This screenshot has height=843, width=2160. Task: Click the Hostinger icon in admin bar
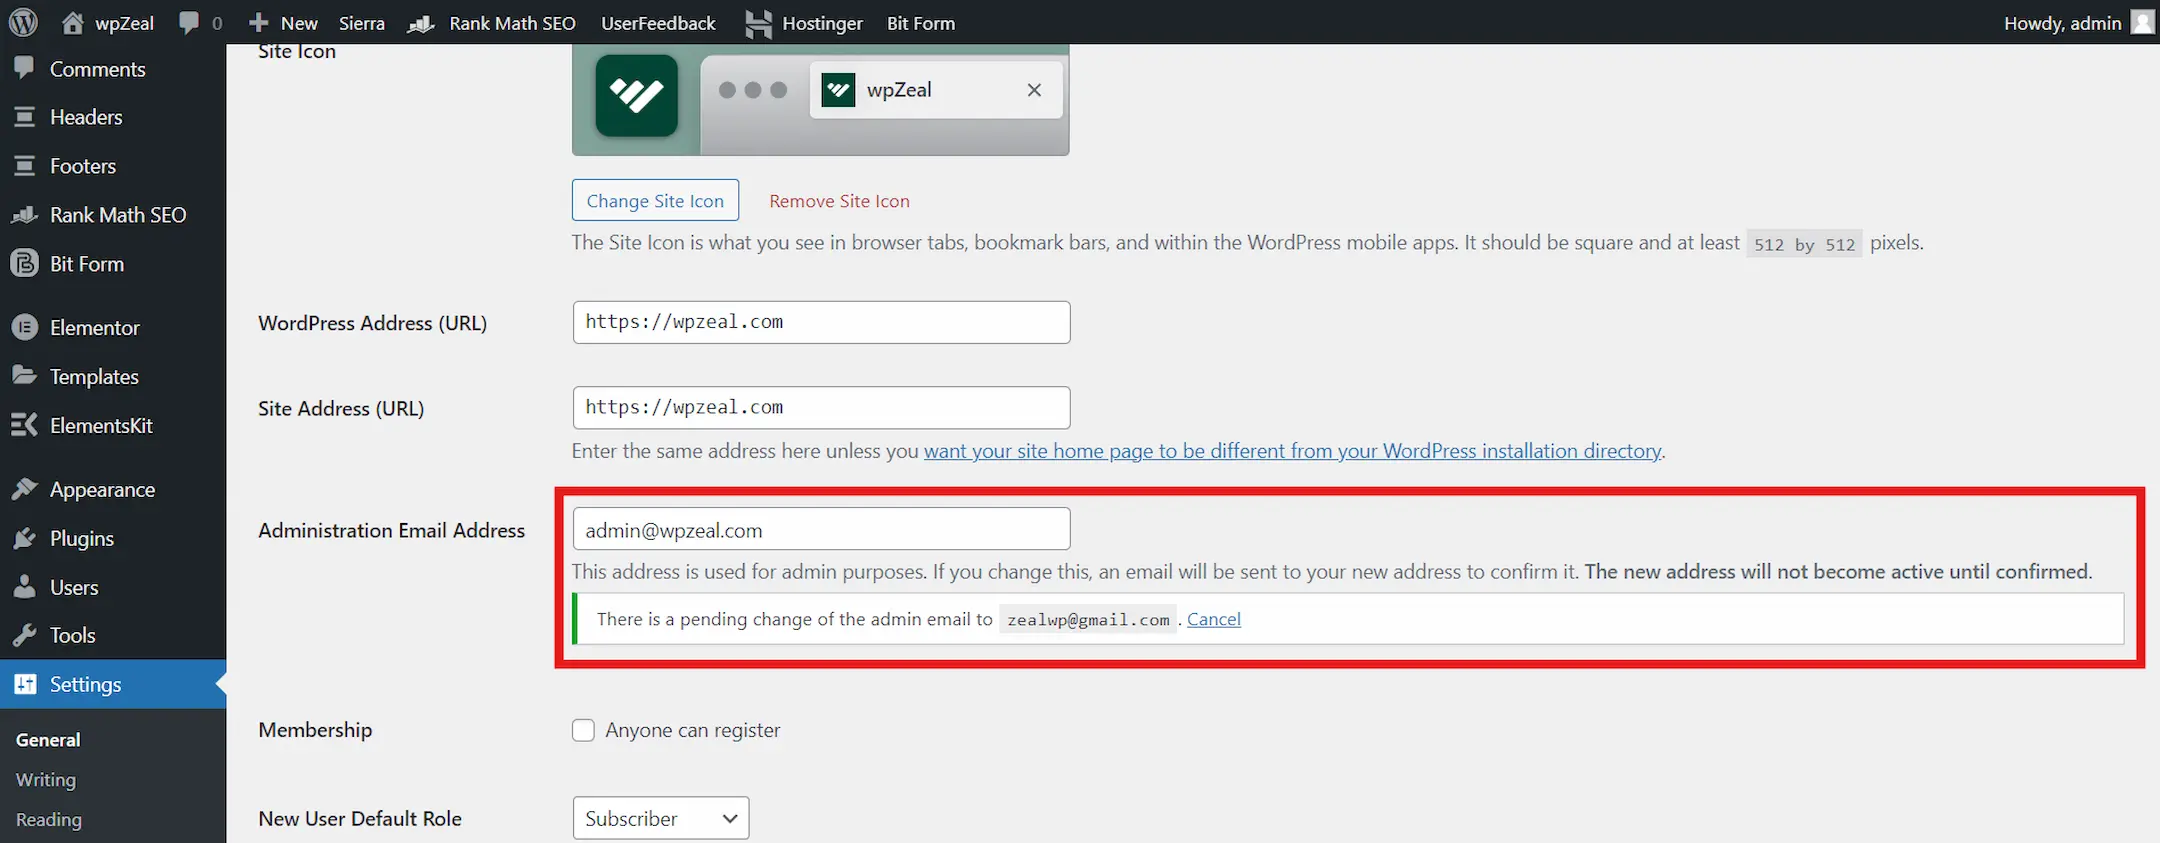pos(759,23)
